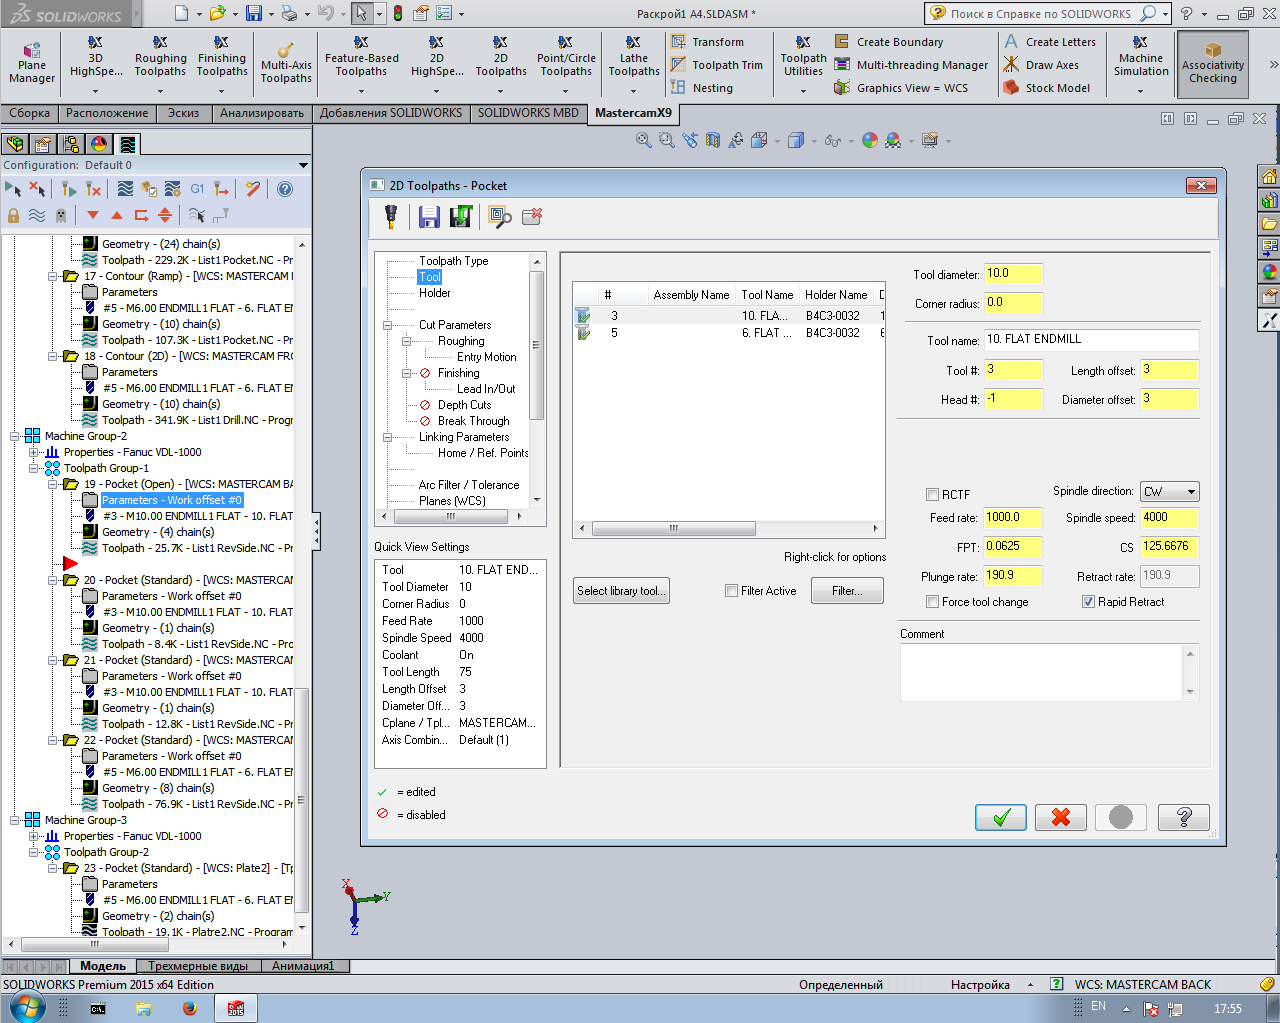This screenshot has width=1280, height=1023.
Task: Select Linking Parameters in the tree
Action: point(463,437)
